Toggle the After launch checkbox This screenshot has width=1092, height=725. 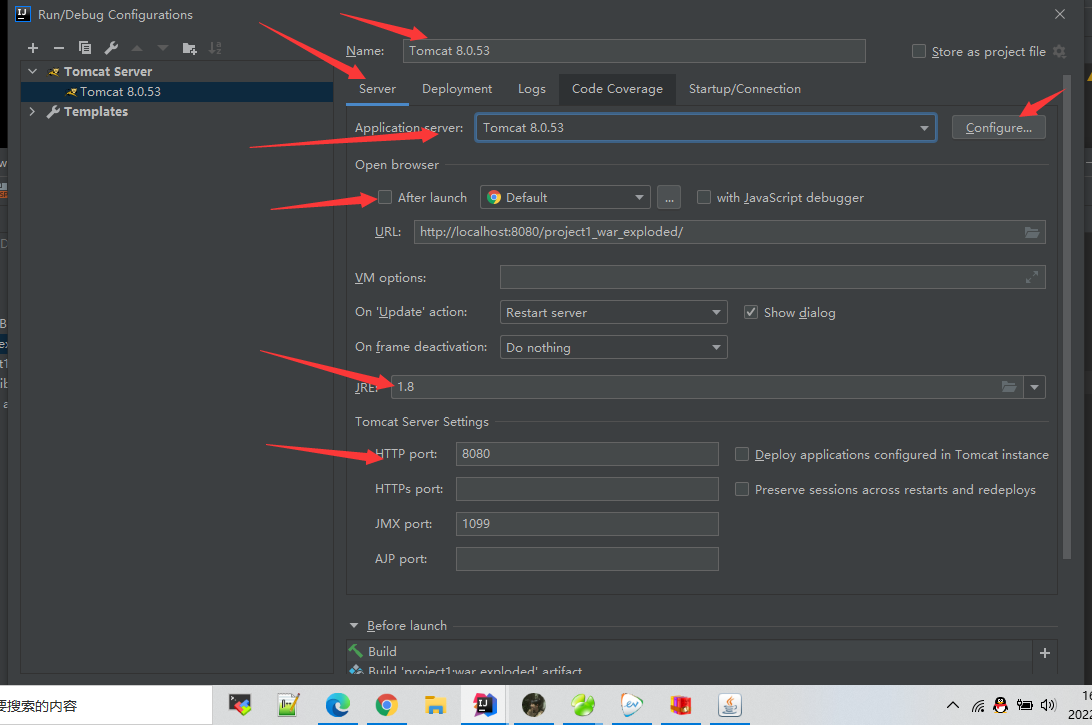[x=385, y=197]
